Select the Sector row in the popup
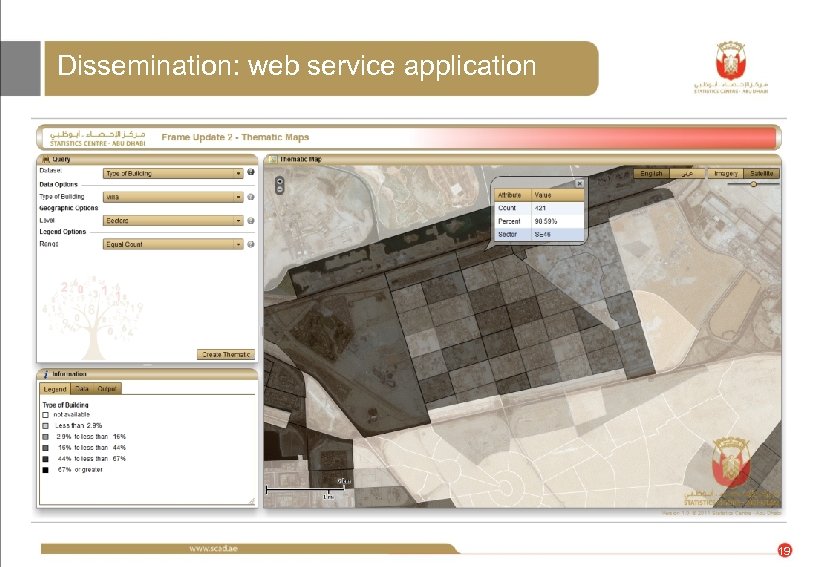Screen dimensions: 818x567 (x=539, y=235)
